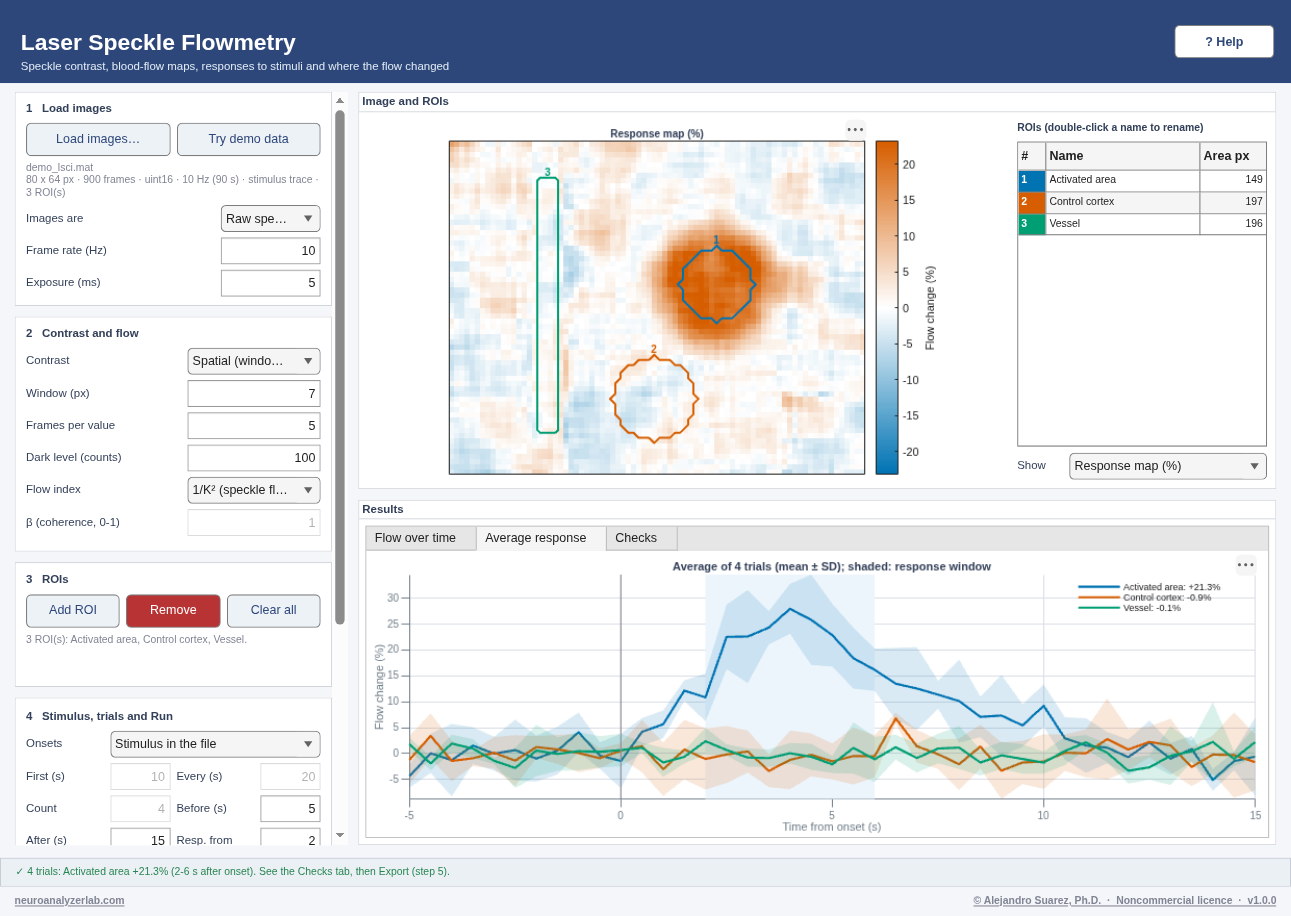Viewport: 1291px width, 916px height.
Task: Click the left panel vertical scrollbar thumb
Action: pyautogui.click(x=340, y=367)
